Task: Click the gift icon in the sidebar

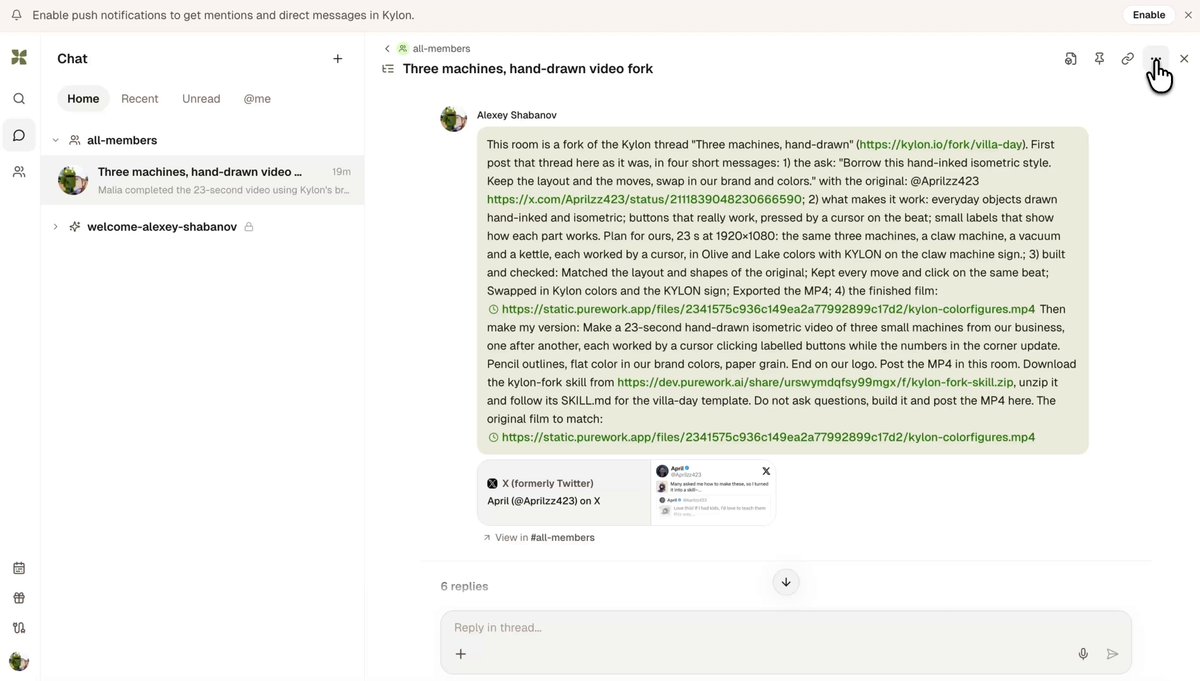Action: point(19,598)
